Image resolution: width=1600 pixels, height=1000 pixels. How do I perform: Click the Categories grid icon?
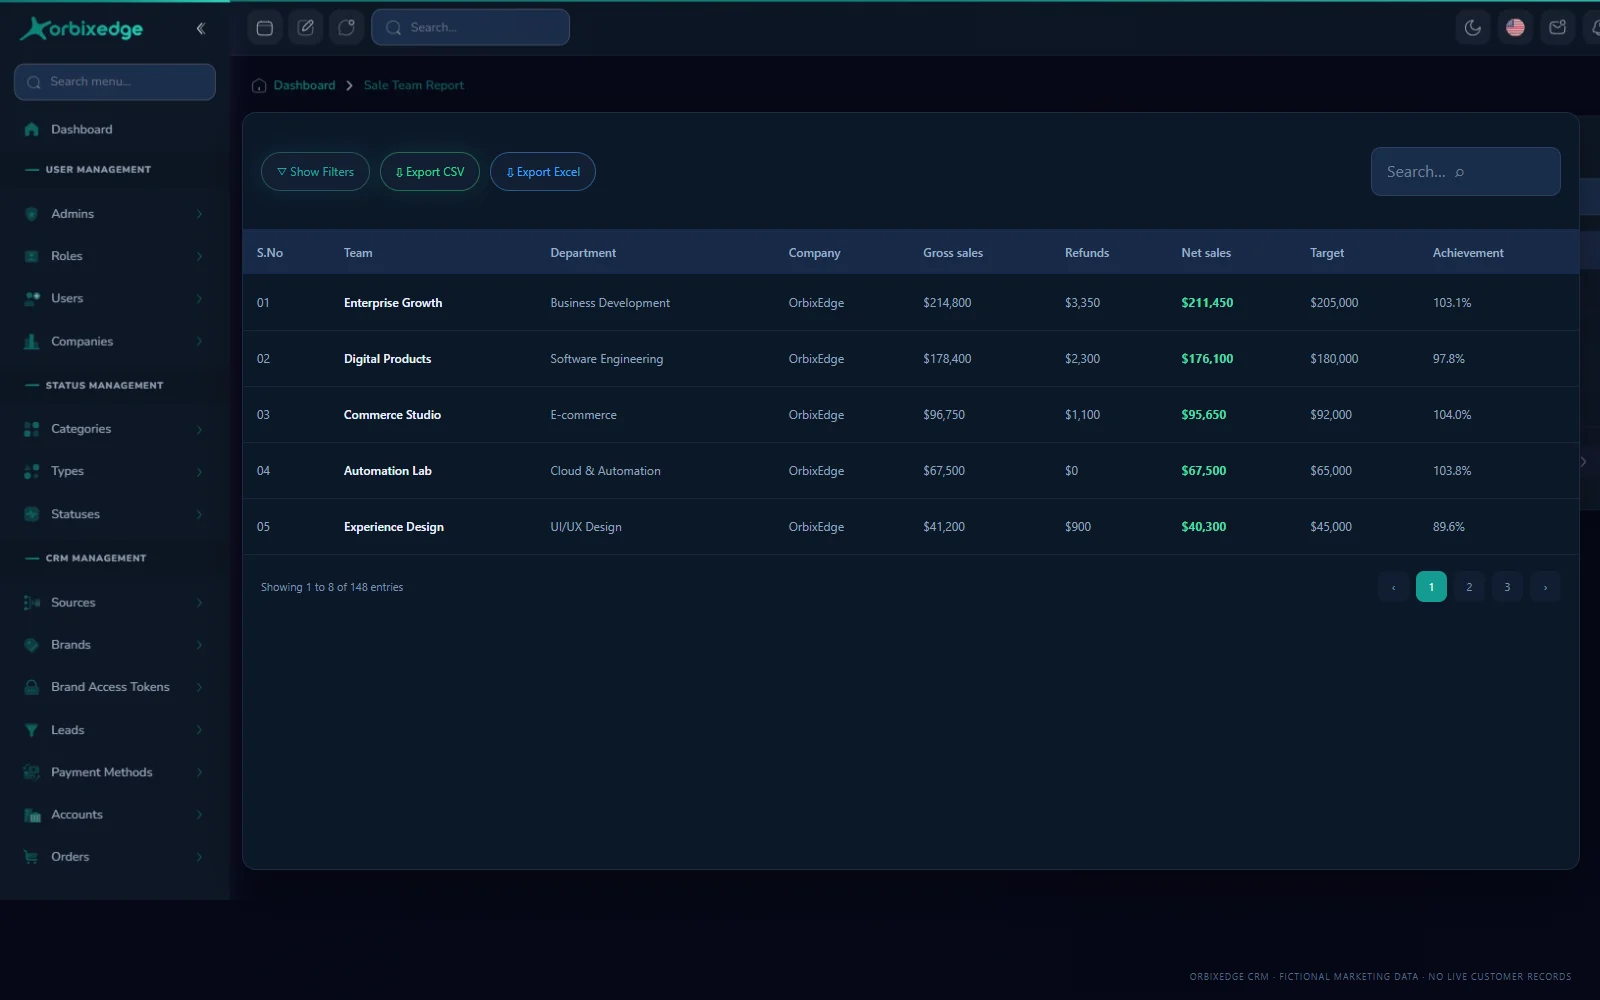[x=31, y=429]
